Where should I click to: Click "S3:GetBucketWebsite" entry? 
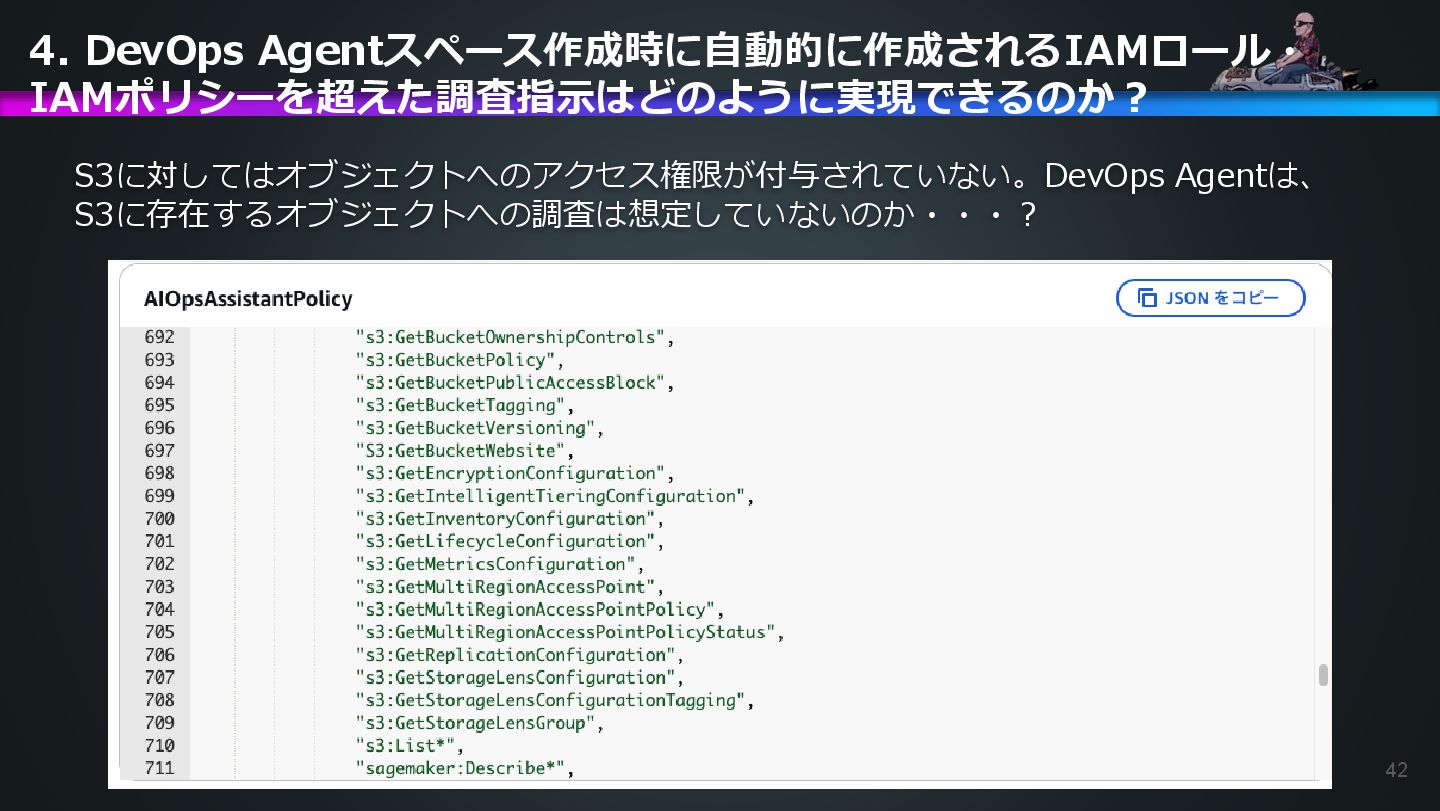[x=465, y=451]
